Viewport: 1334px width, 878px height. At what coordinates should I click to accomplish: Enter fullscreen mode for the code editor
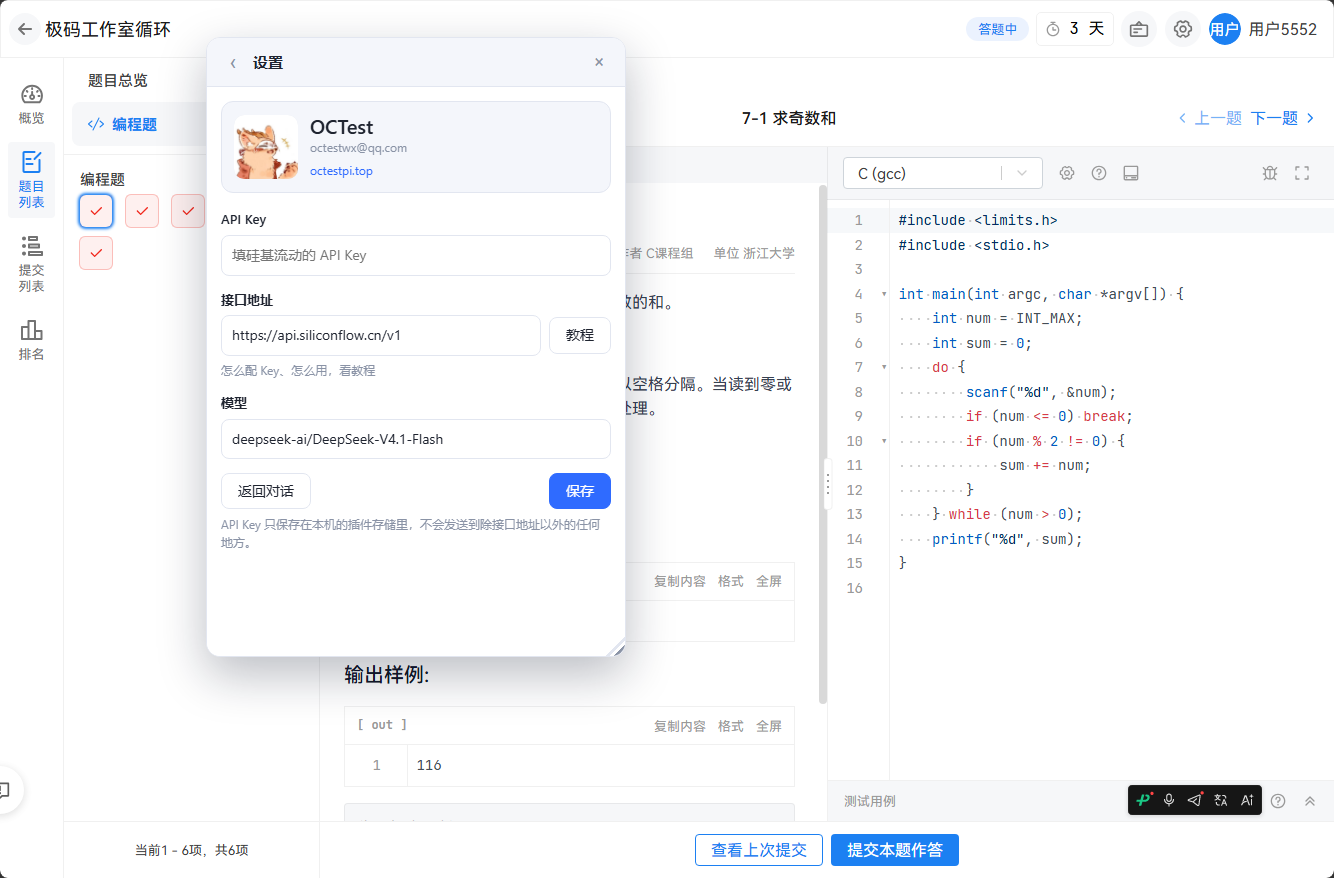pyautogui.click(x=1302, y=173)
